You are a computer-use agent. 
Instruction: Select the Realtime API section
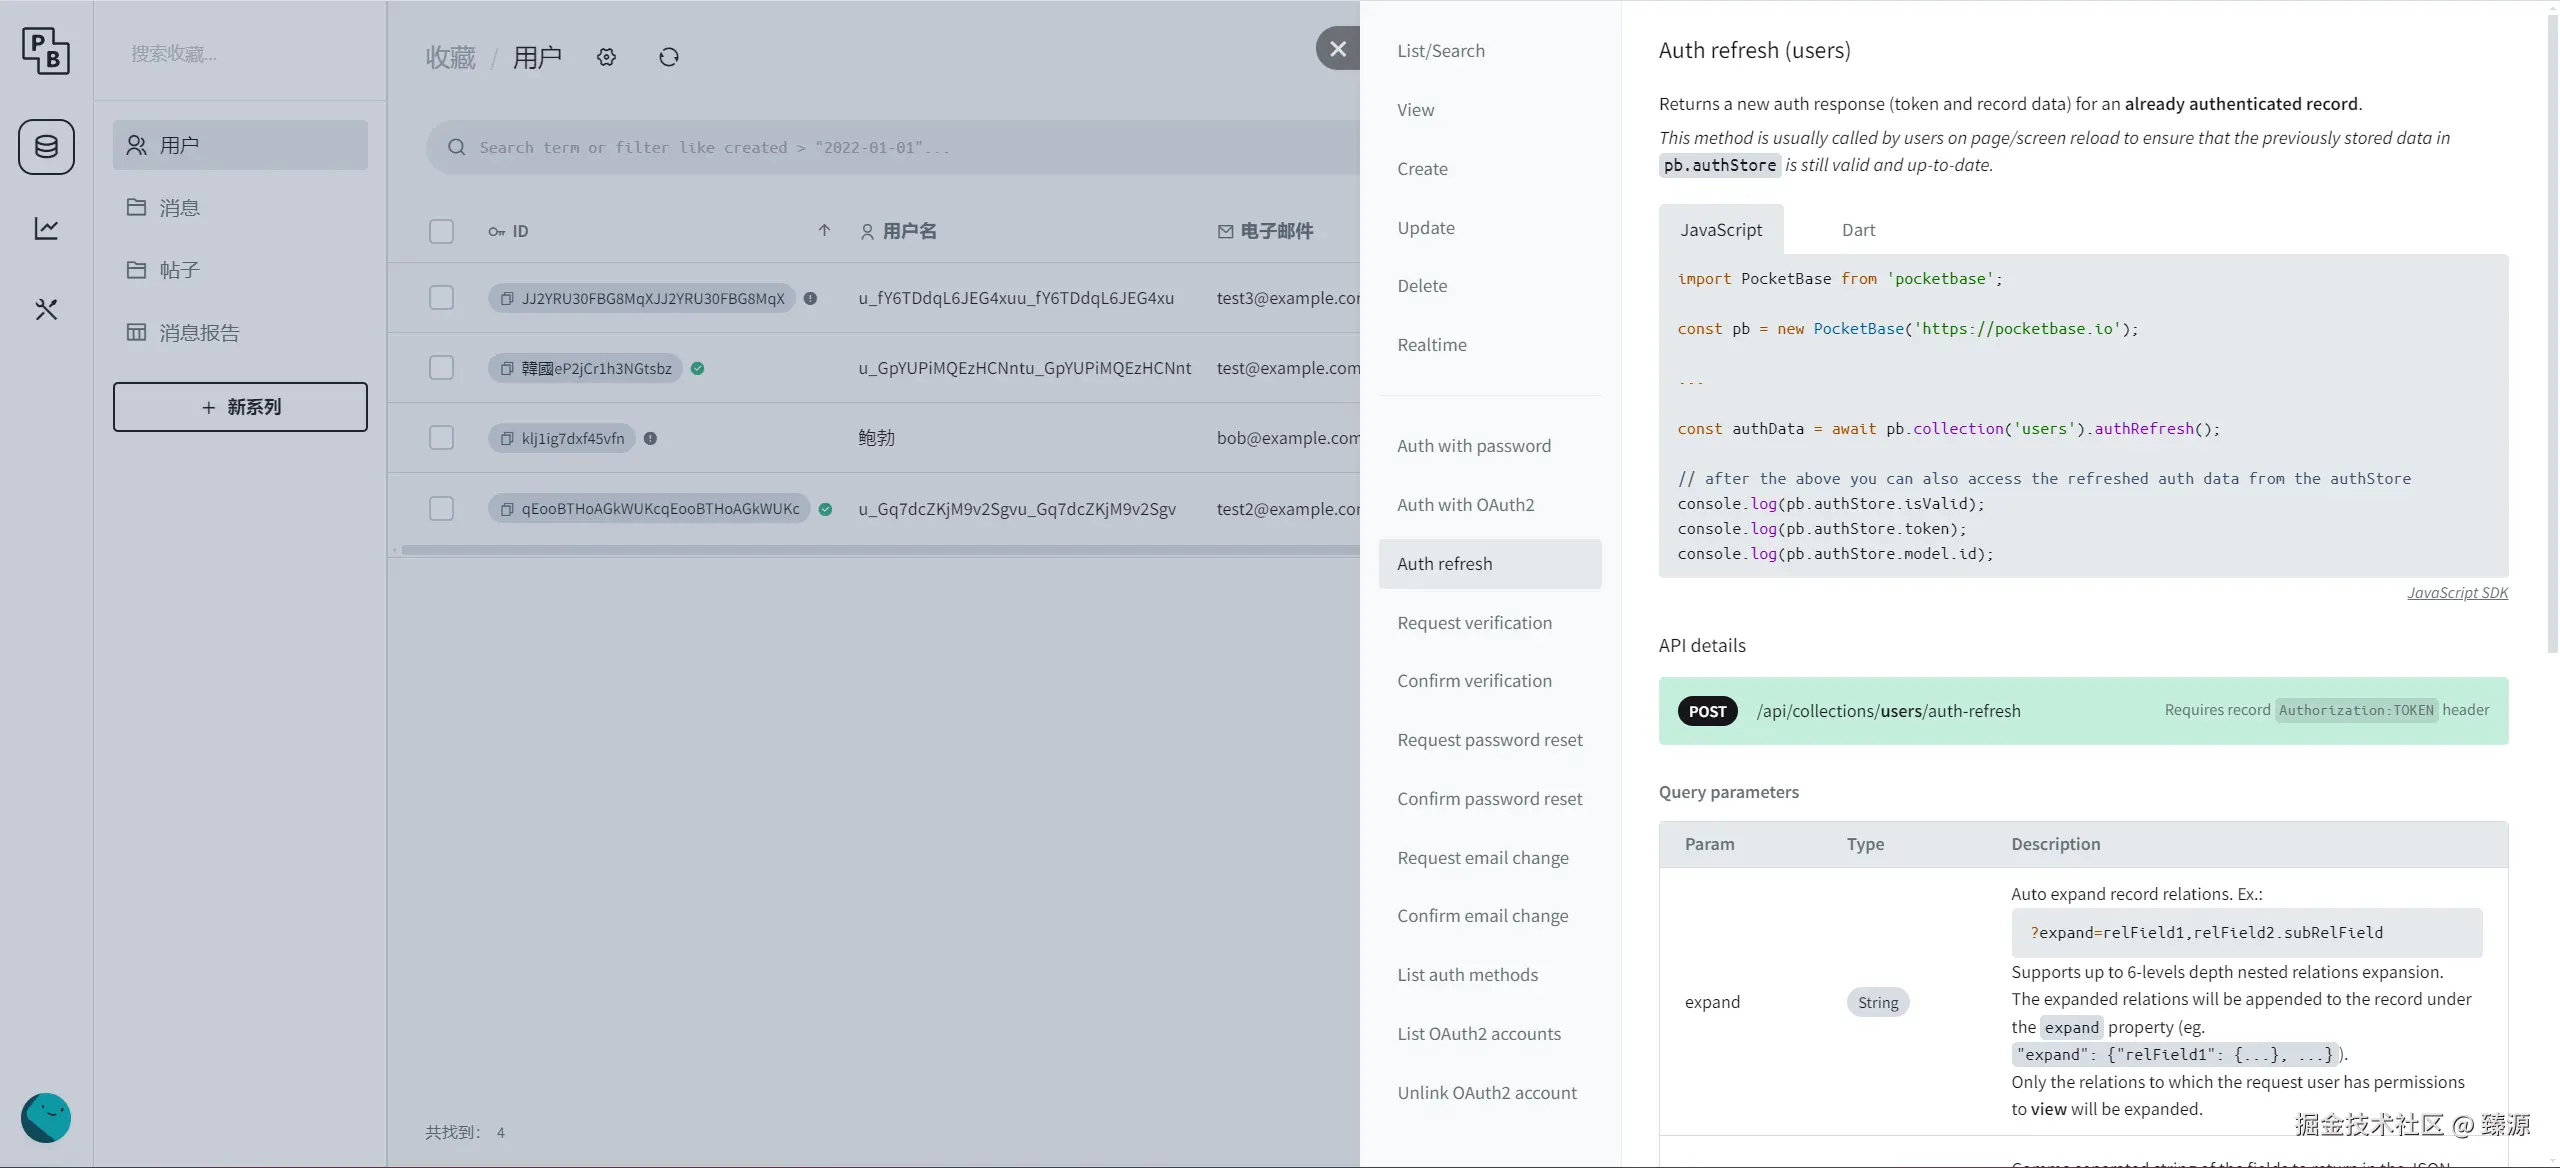(x=1431, y=345)
